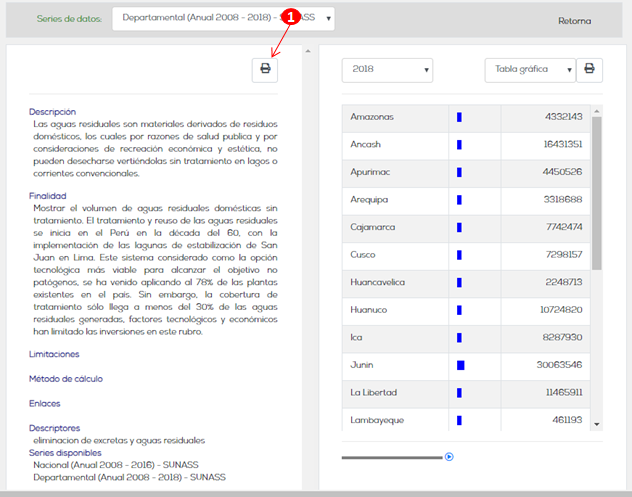This screenshot has width=632, height=497.
Task: Click the Ancash row label
Action: pyautogui.click(x=365, y=144)
